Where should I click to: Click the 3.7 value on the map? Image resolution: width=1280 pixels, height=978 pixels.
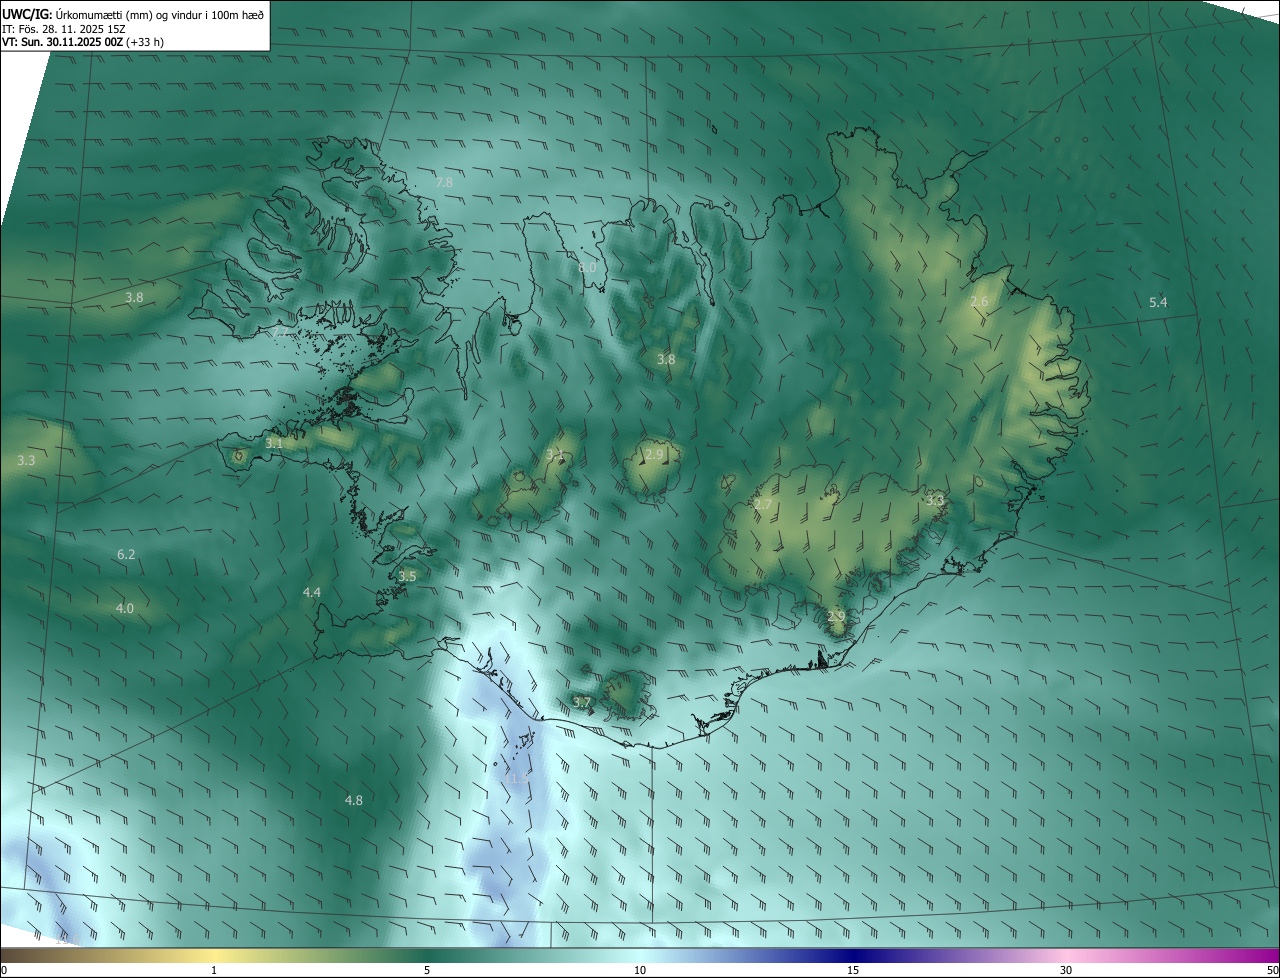(582, 703)
